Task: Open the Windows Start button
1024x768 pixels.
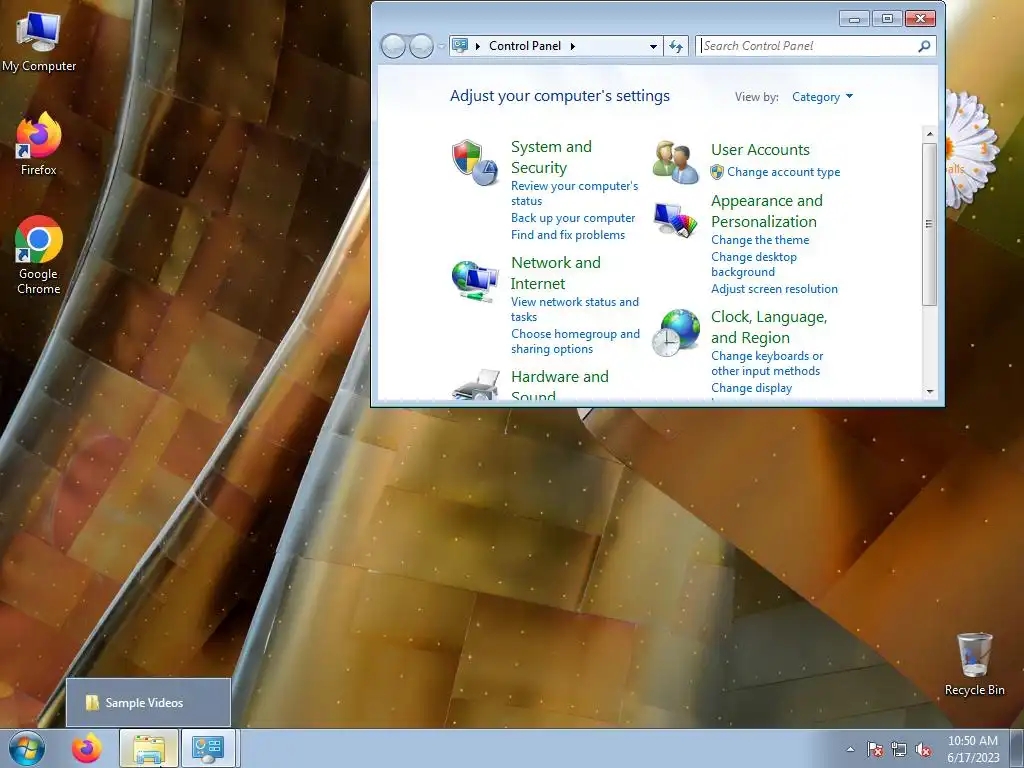Action: [27, 748]
